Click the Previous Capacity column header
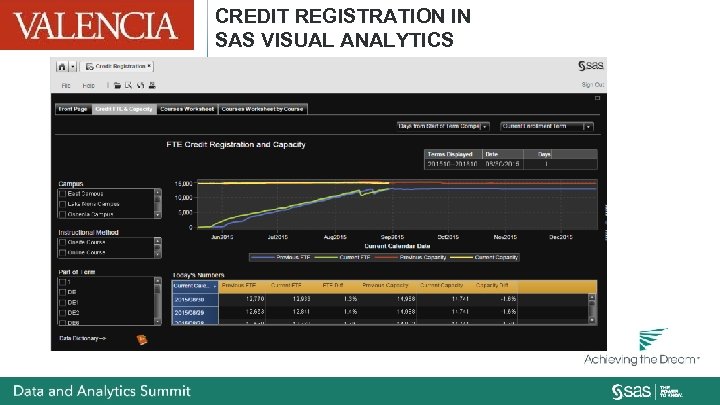 [x=385, y=286]
